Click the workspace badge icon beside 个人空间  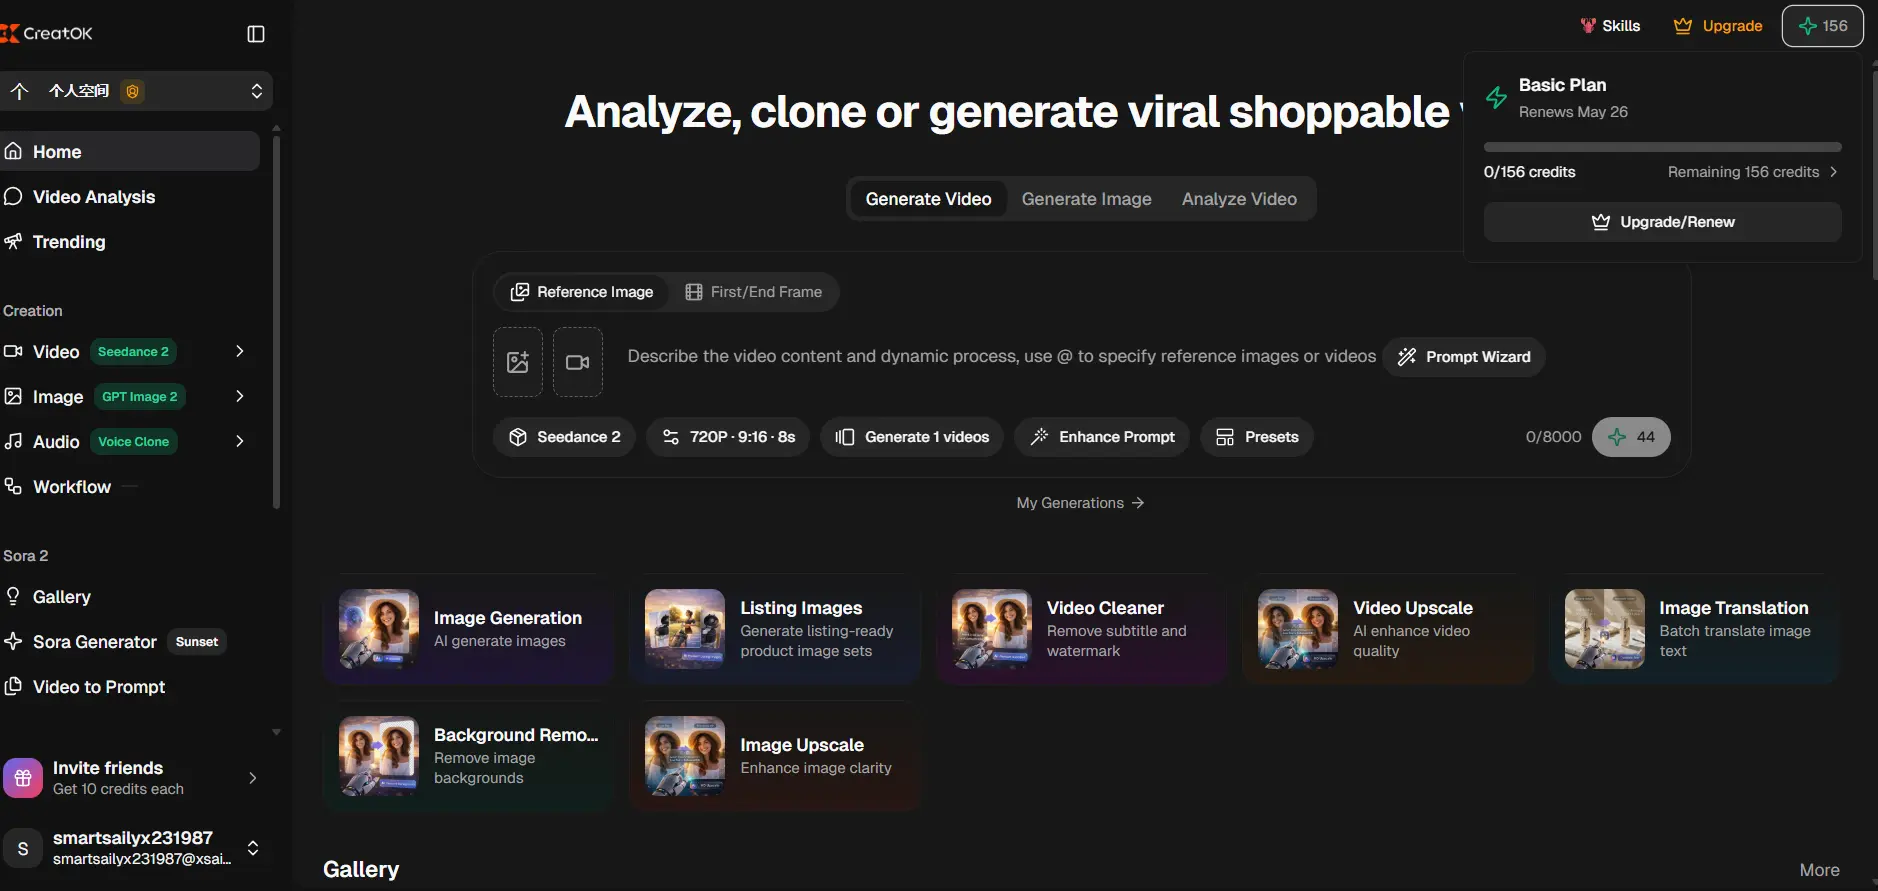(132, 91)
